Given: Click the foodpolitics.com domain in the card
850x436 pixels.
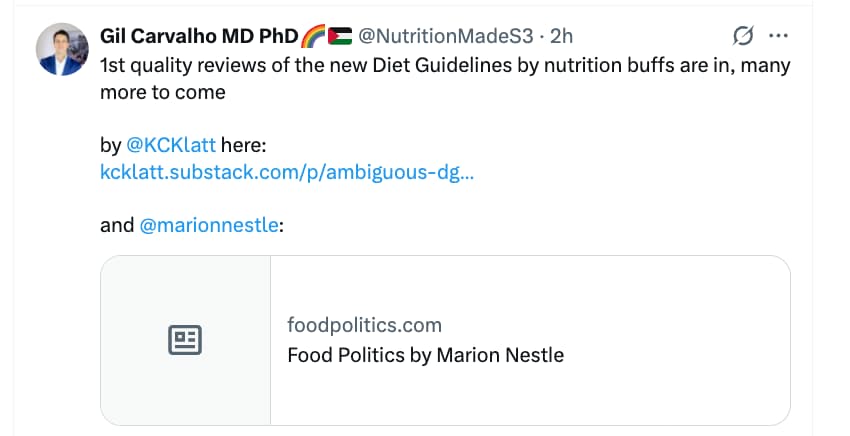Looking at the screenshot, I should pos(364,325).
